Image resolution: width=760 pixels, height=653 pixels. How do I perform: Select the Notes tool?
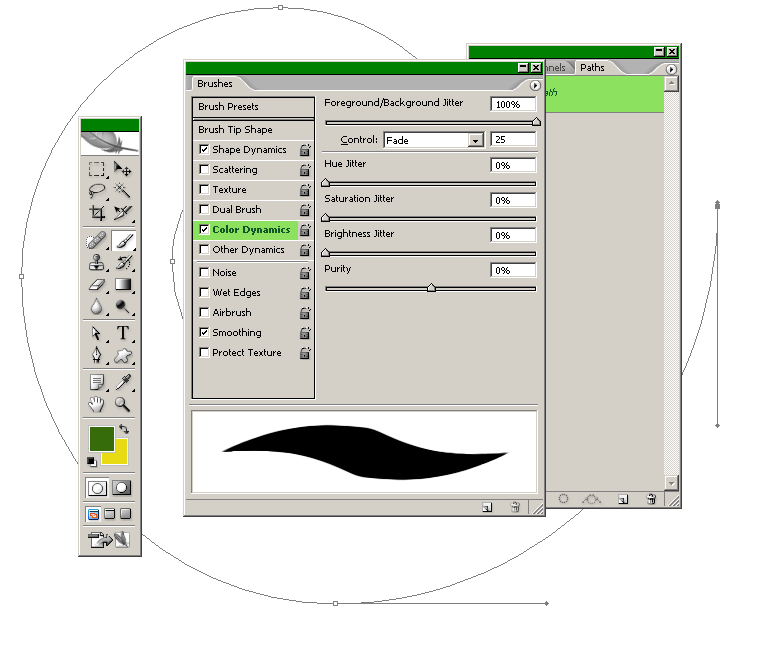click(96, 382)
